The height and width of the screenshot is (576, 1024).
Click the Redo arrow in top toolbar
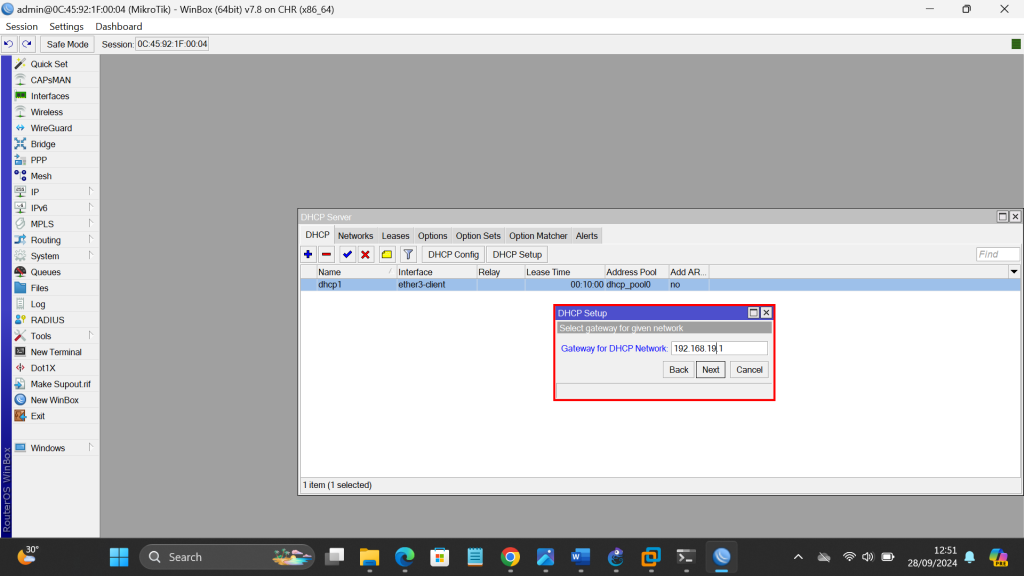pyautogui.click(x=27, y=44)
